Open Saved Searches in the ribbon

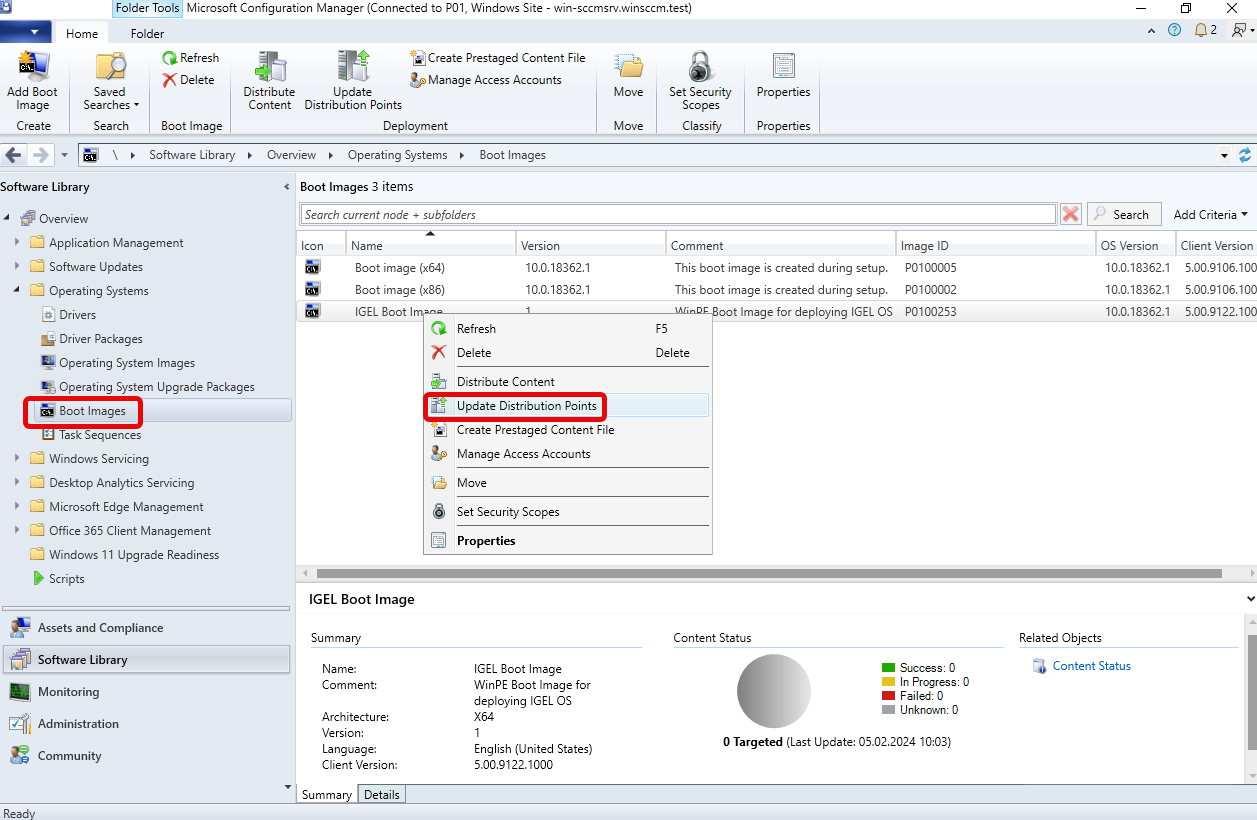click(x=110, y=68)
